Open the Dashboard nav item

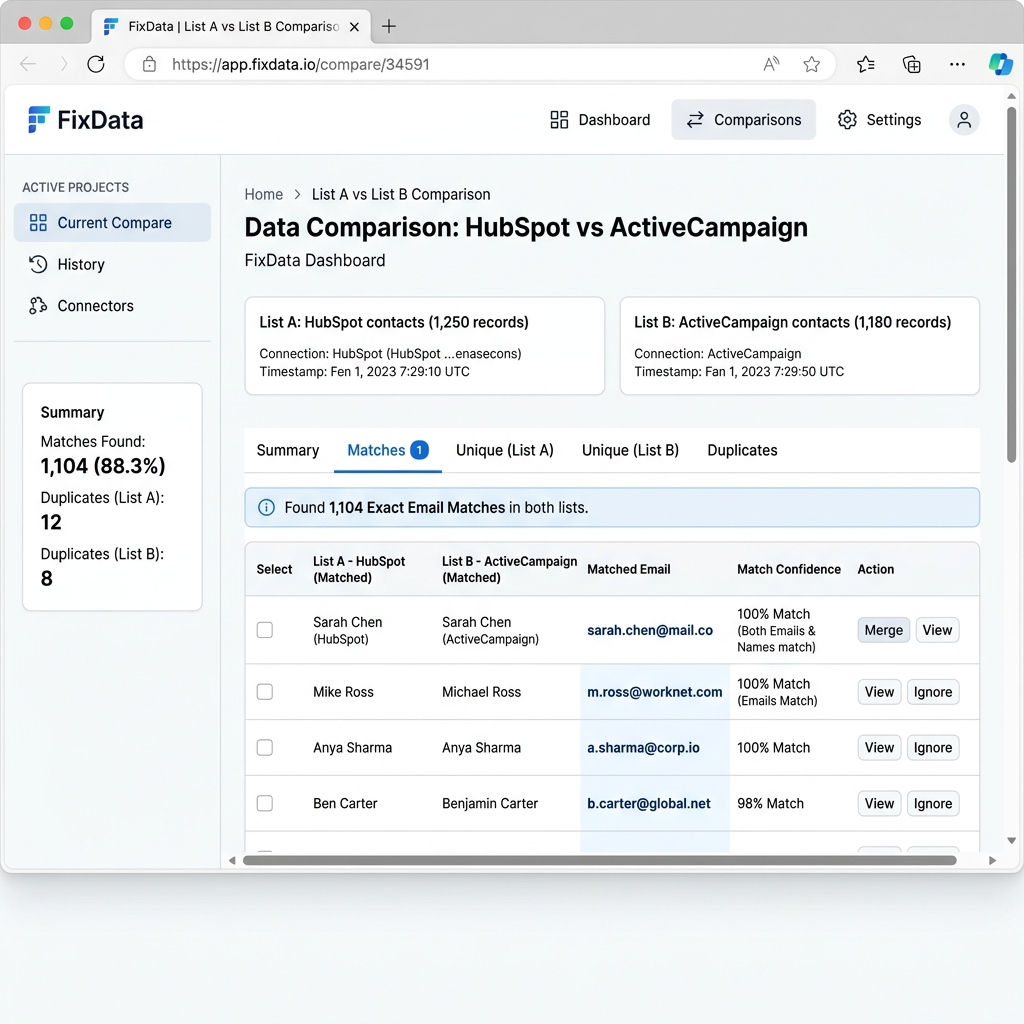pyautogui.click(x=600, y=120)
